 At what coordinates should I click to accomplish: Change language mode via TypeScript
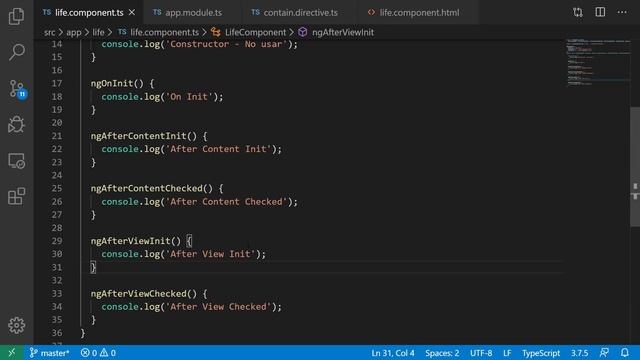point(541,353)
